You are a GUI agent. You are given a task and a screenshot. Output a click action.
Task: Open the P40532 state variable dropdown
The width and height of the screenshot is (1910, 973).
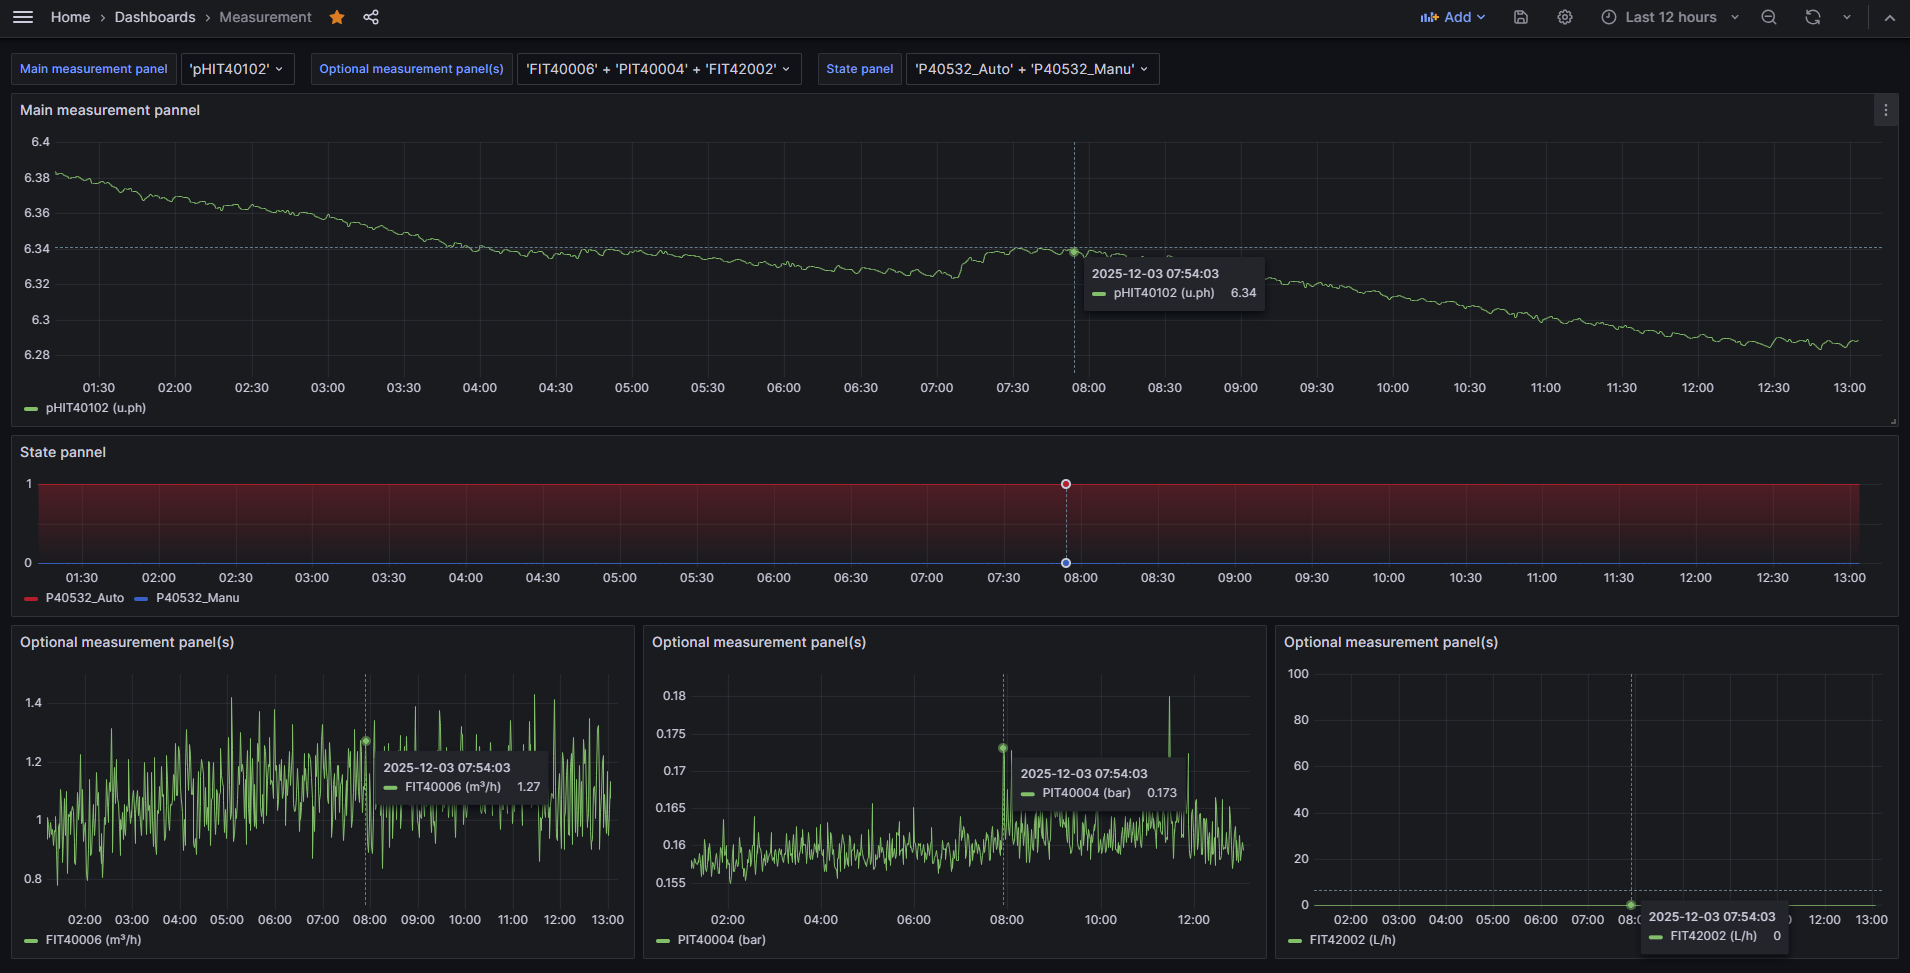(x=1031, y=68)
